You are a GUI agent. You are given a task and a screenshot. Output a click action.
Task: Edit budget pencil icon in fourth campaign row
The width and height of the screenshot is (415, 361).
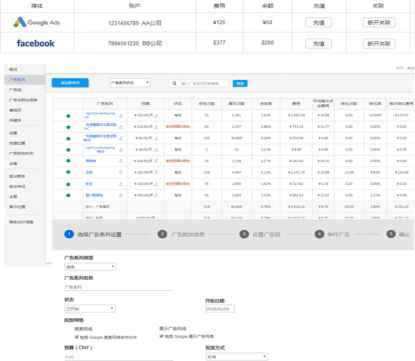156,149
